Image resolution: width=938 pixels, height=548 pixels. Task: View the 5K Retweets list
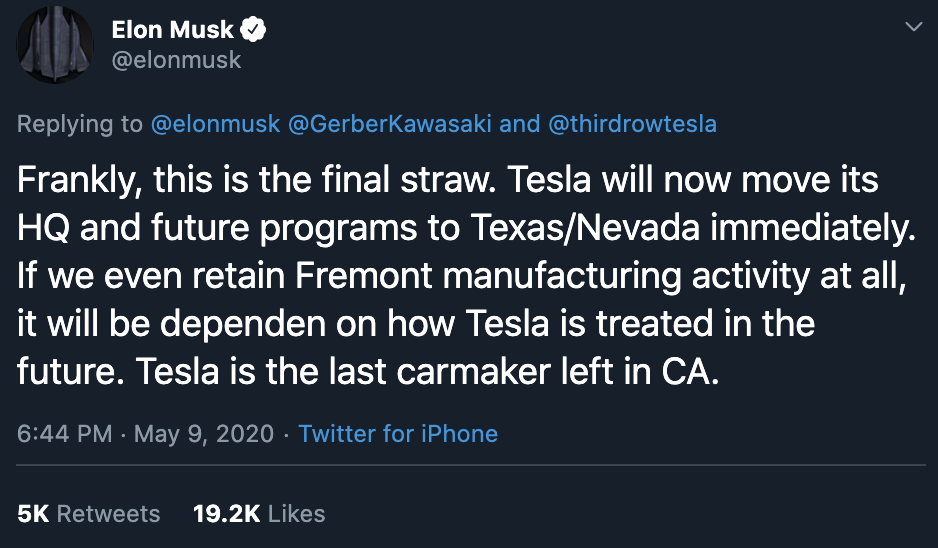[x=89, y=514]
